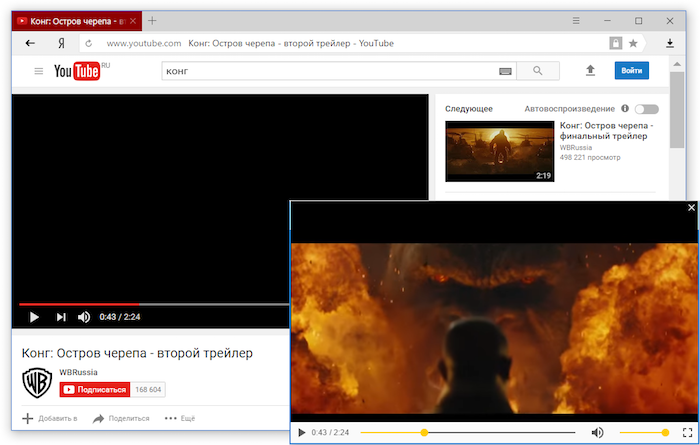Open the browser settings hamburger menu
Screen dimensions: 700x445
[x=576, y=21]
